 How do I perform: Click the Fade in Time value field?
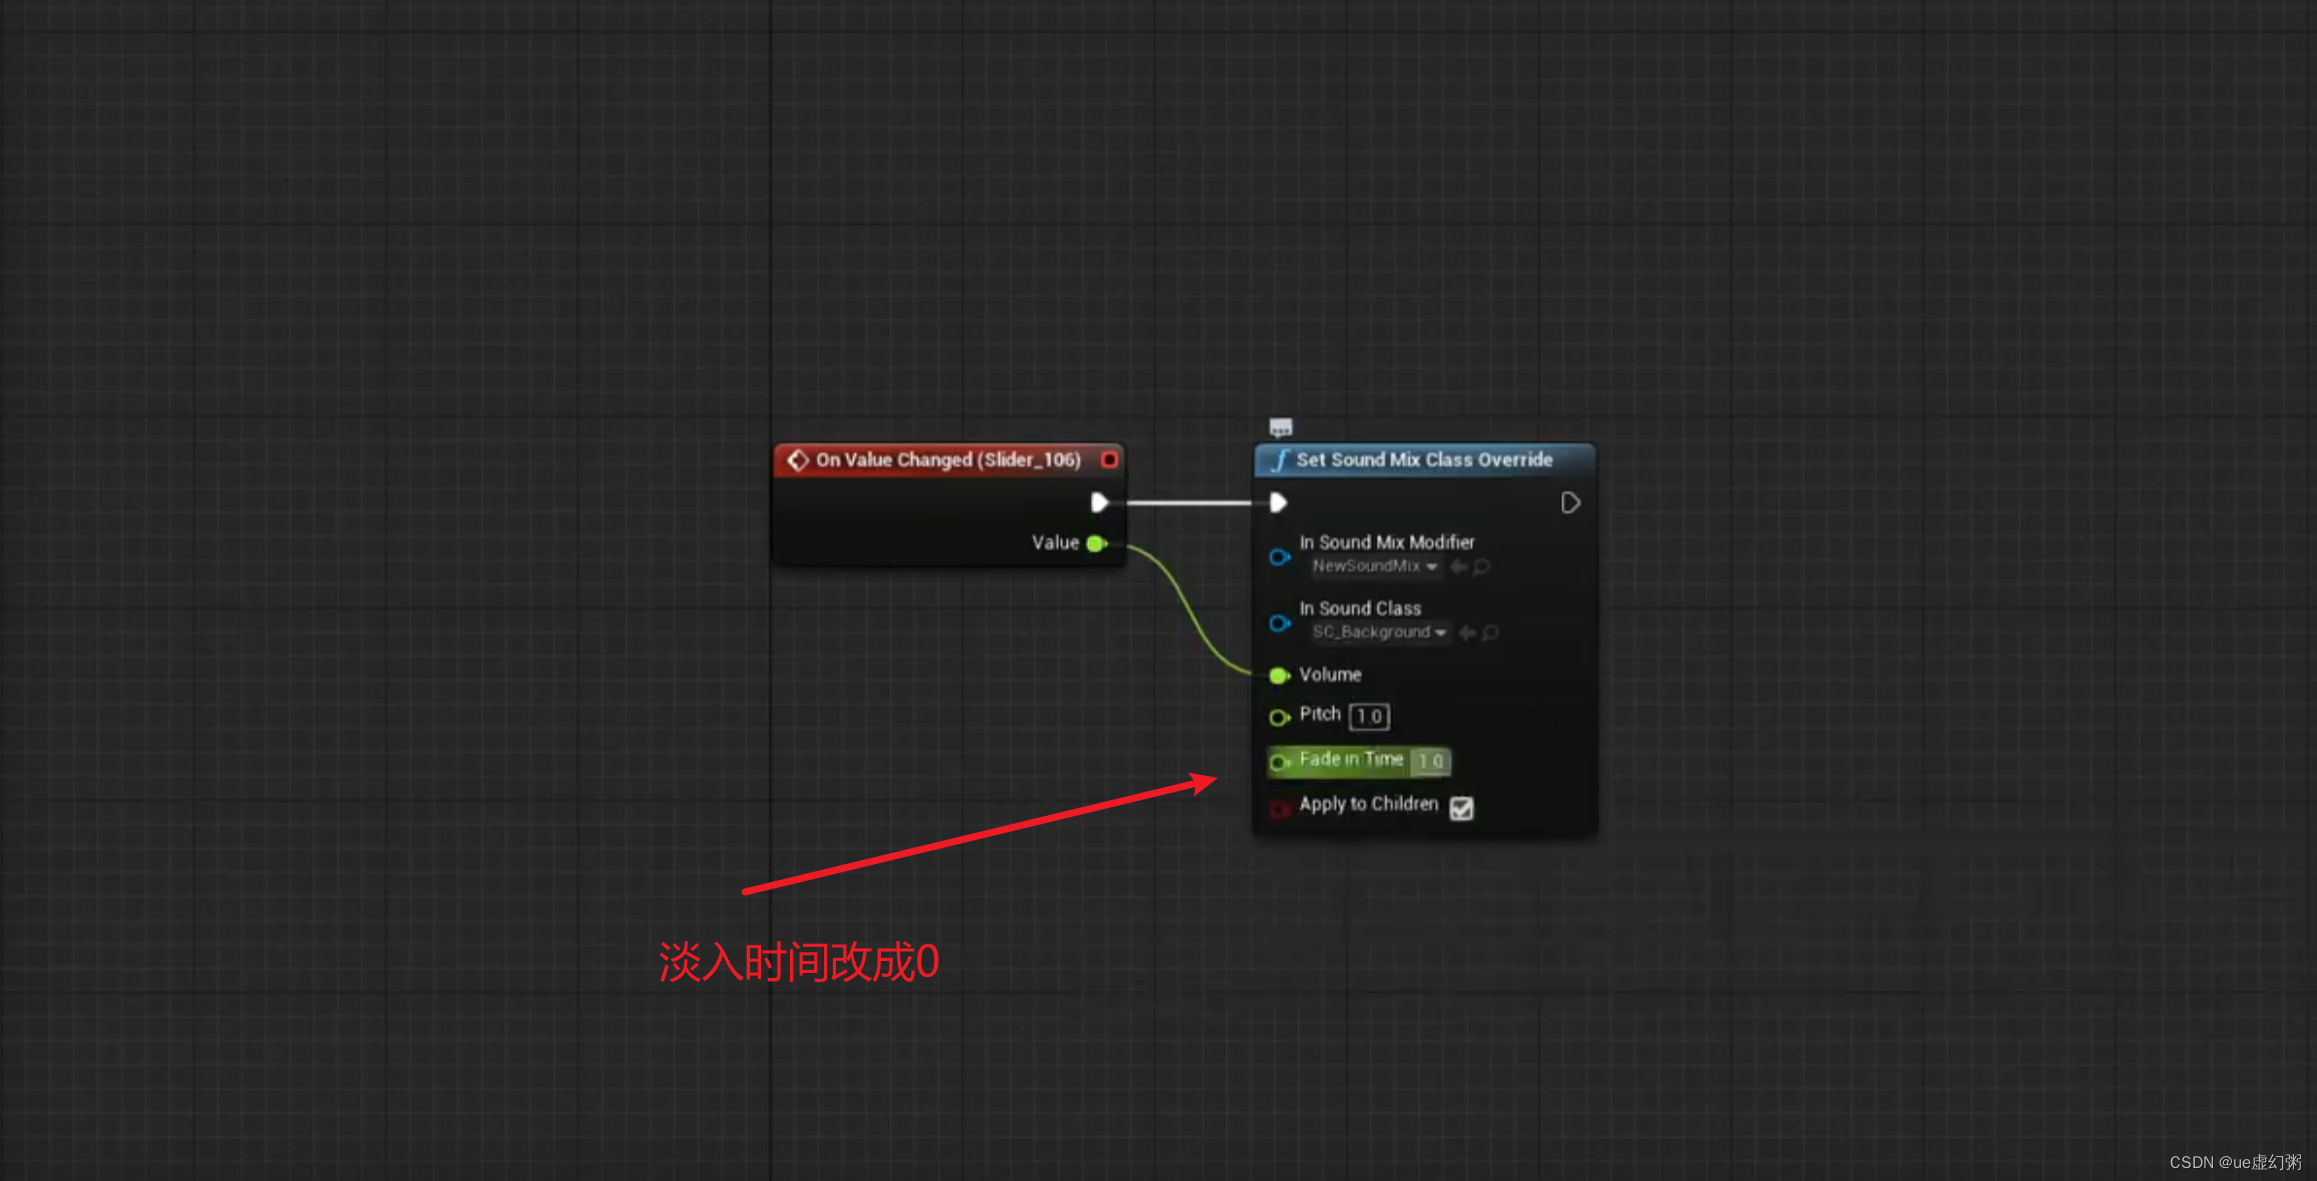[x=1430, y=761]
